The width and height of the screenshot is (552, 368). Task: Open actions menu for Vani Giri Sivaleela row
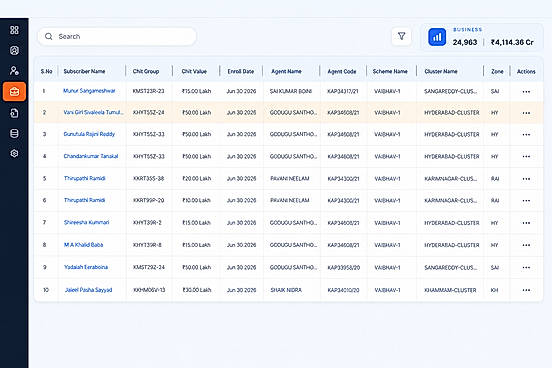coord(526,113)
